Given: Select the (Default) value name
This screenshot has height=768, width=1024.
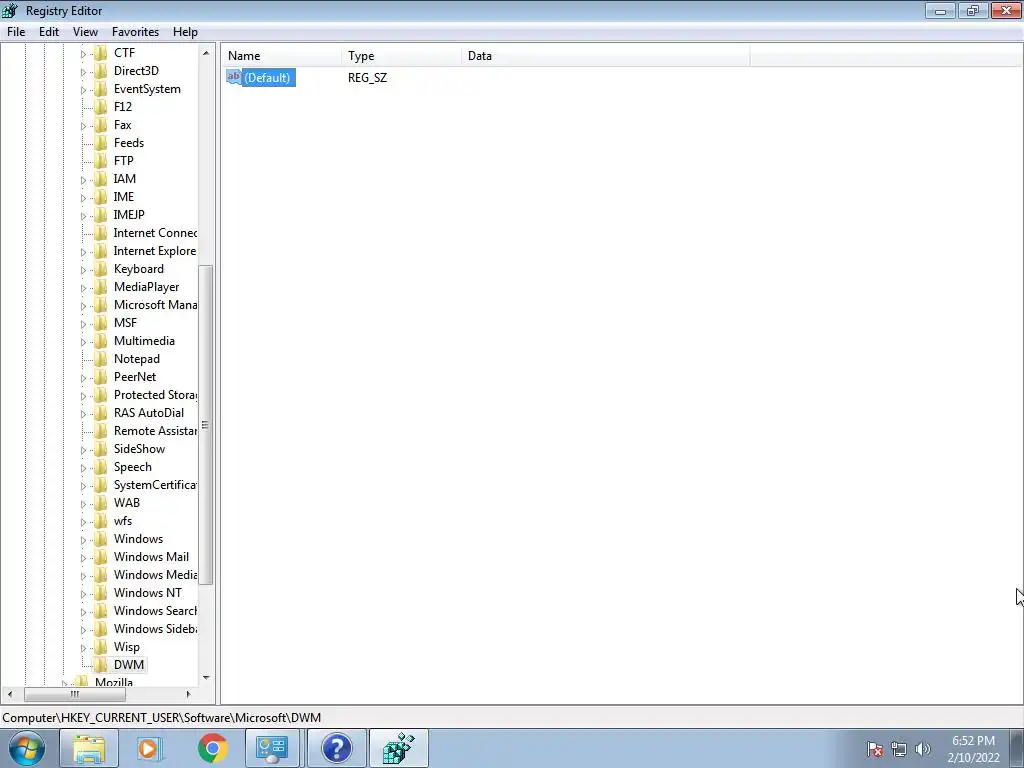Looking at the screenshot, I should point(267,78).
